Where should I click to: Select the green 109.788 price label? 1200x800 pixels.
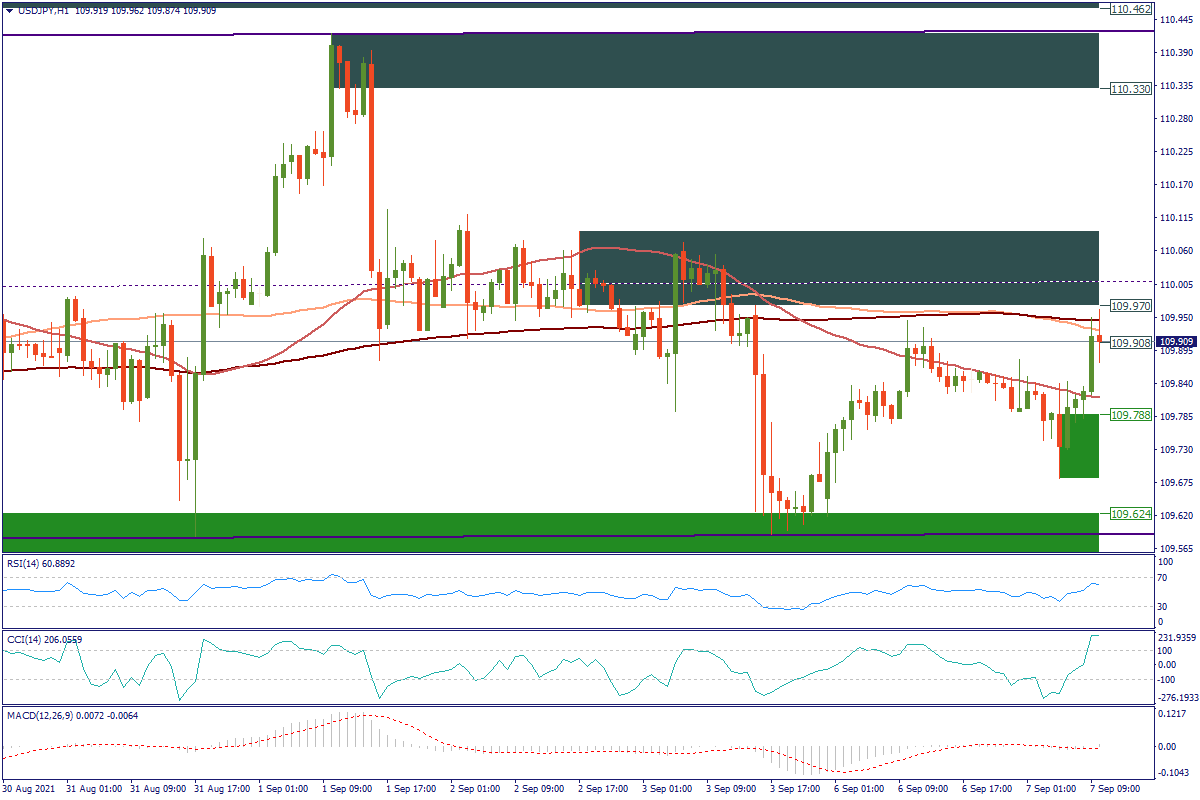[x=1131, y=414]
